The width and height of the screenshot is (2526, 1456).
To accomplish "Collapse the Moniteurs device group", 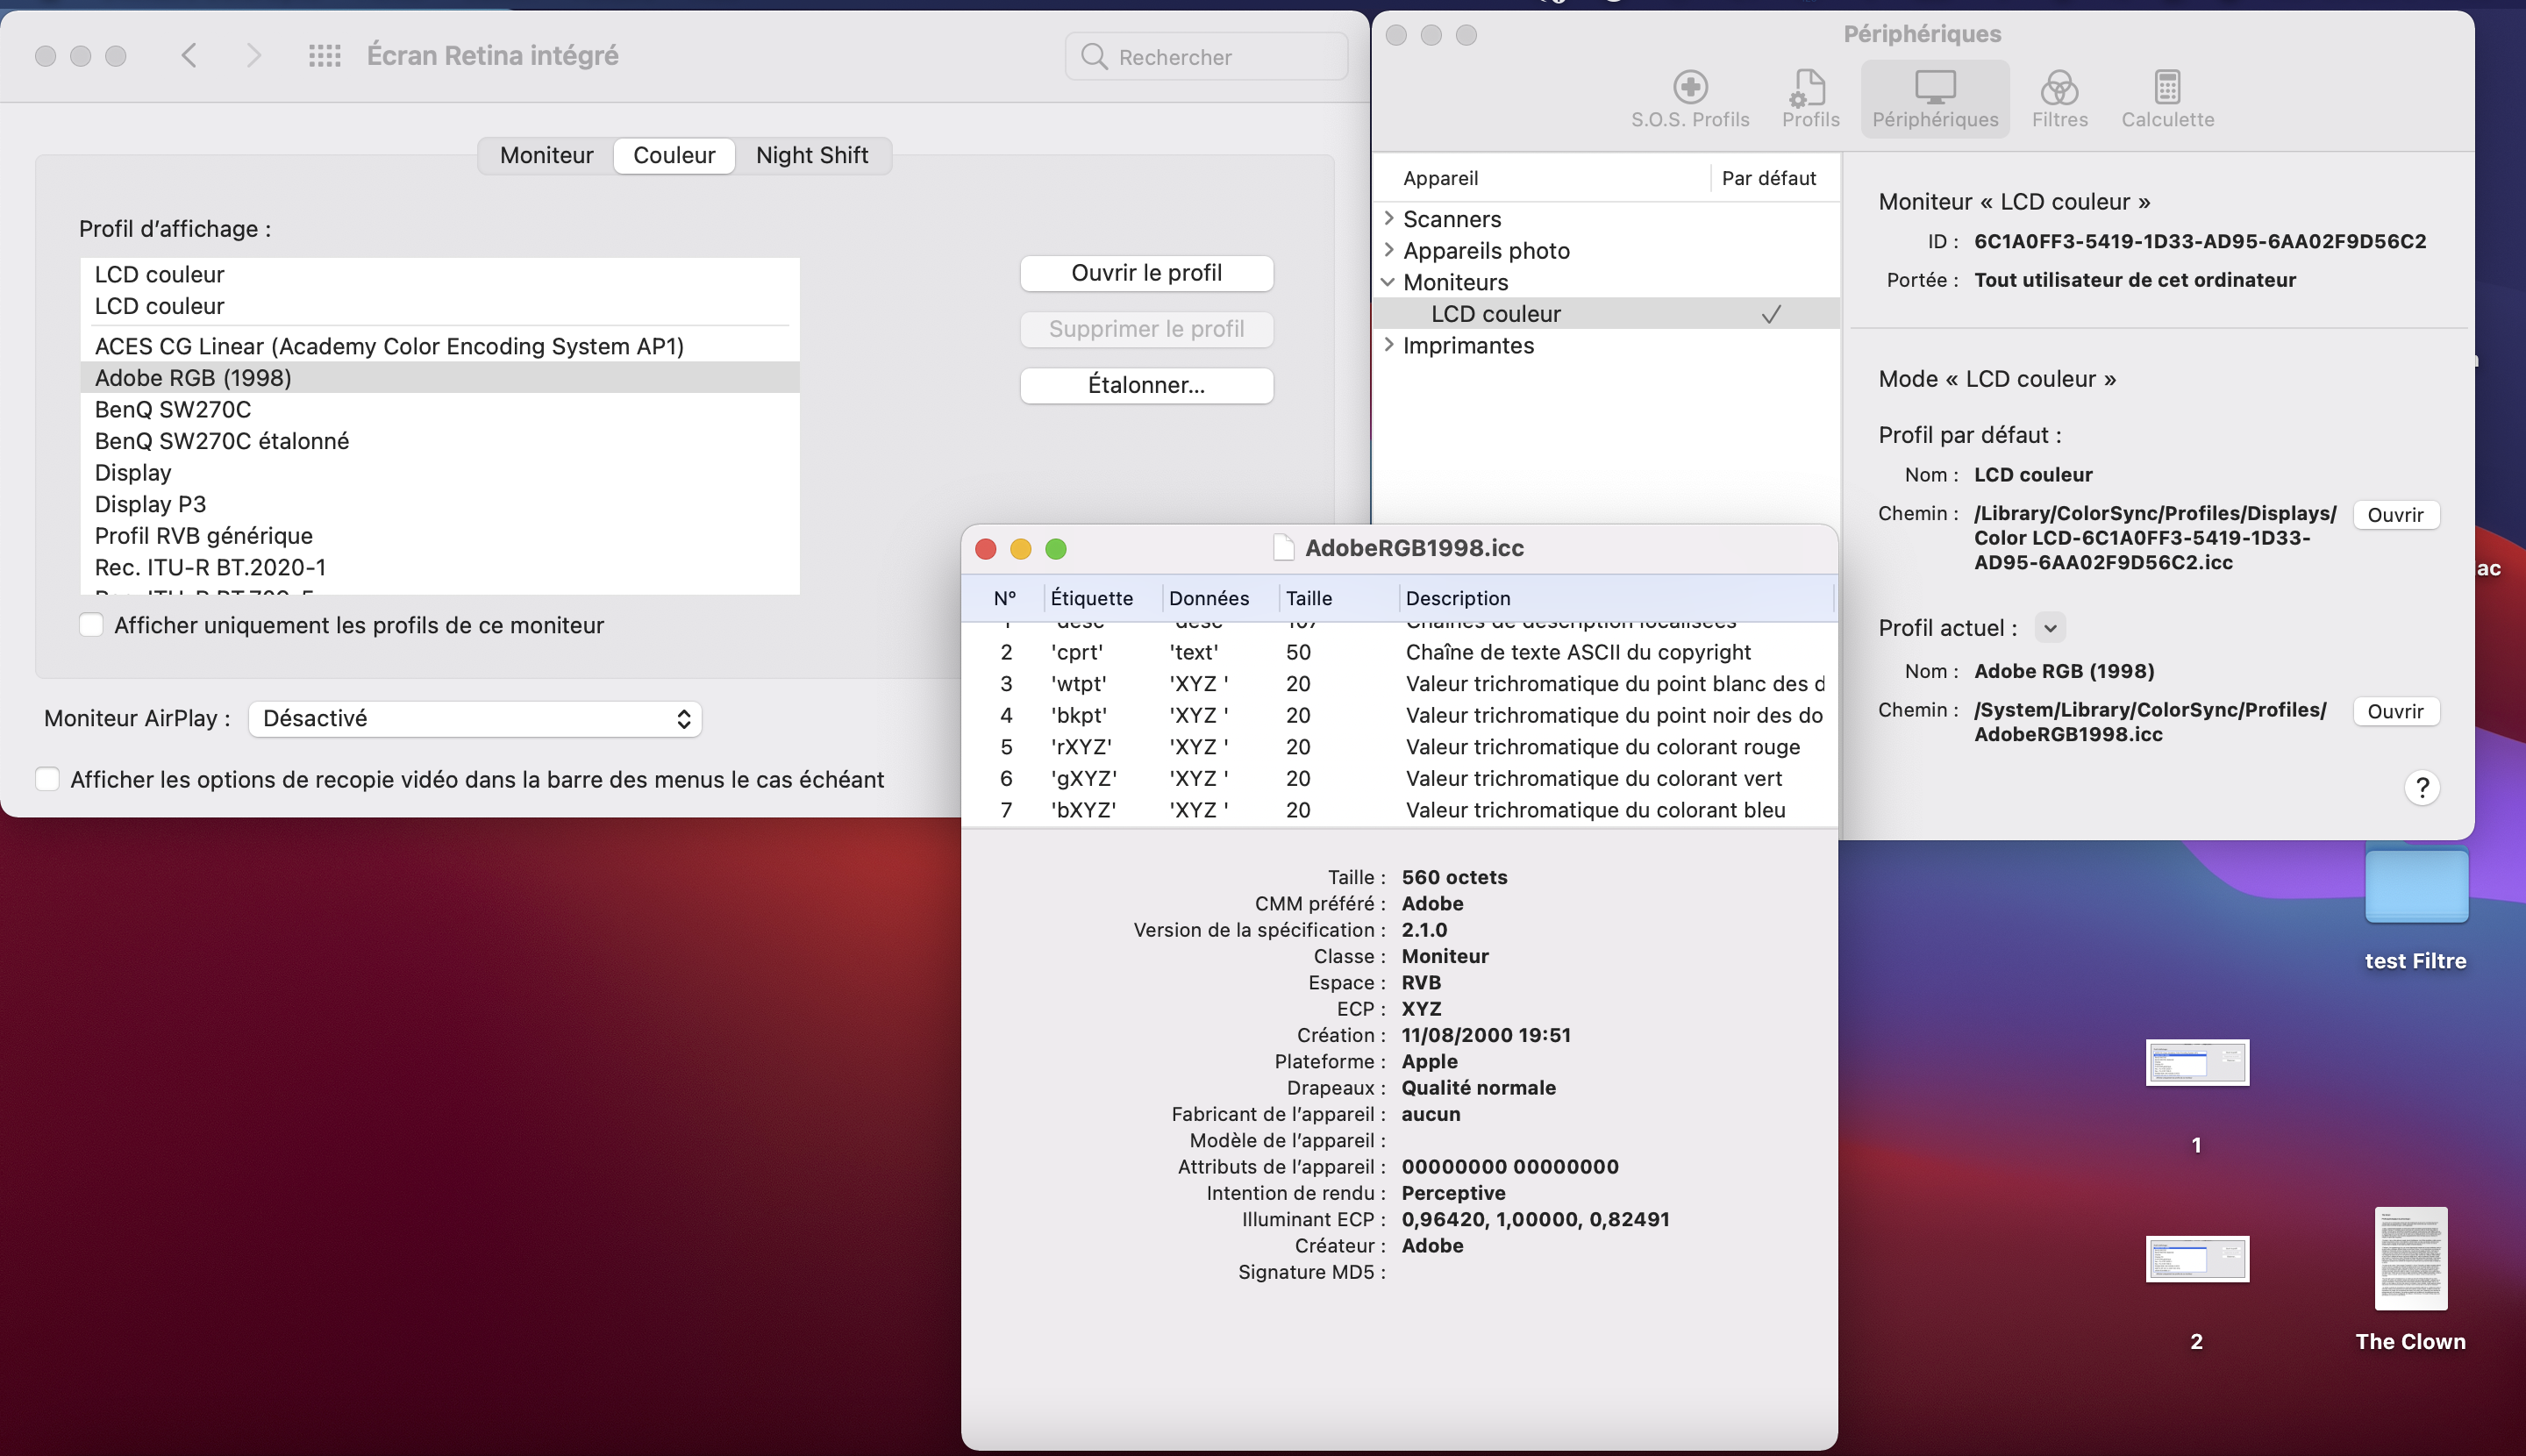I will 1388,282.
